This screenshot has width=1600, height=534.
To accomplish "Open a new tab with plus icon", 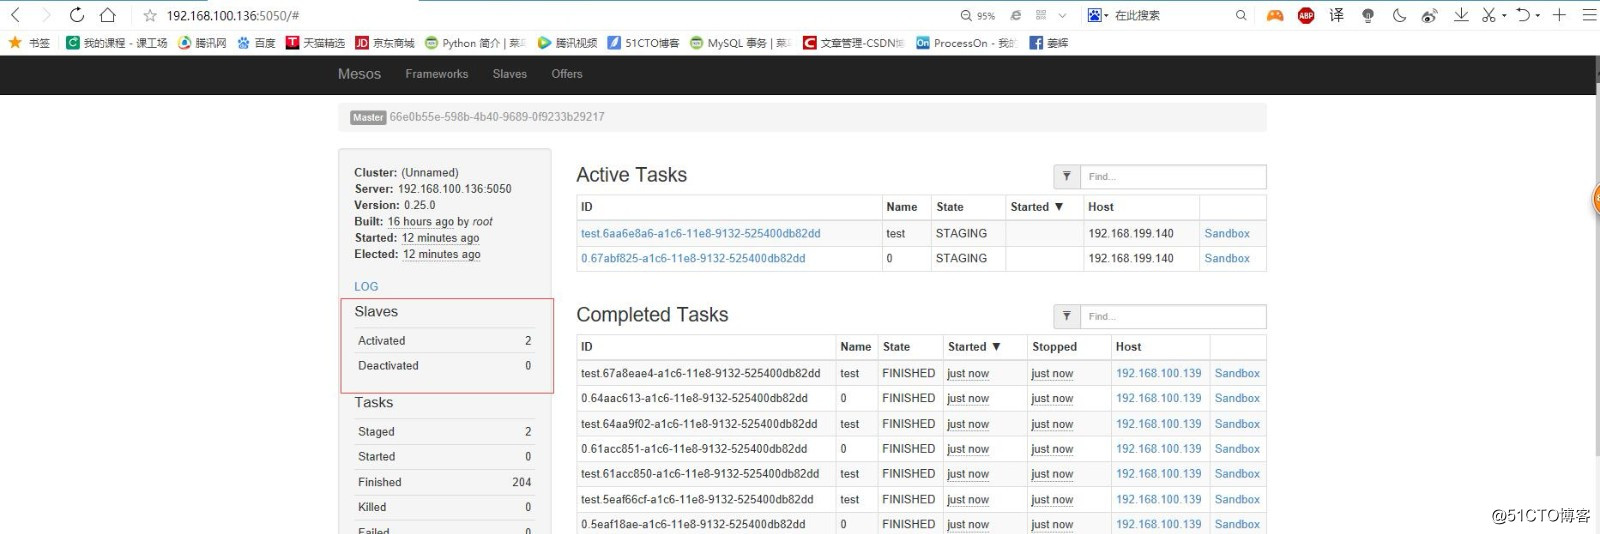I will click(x=1559, y=15).
